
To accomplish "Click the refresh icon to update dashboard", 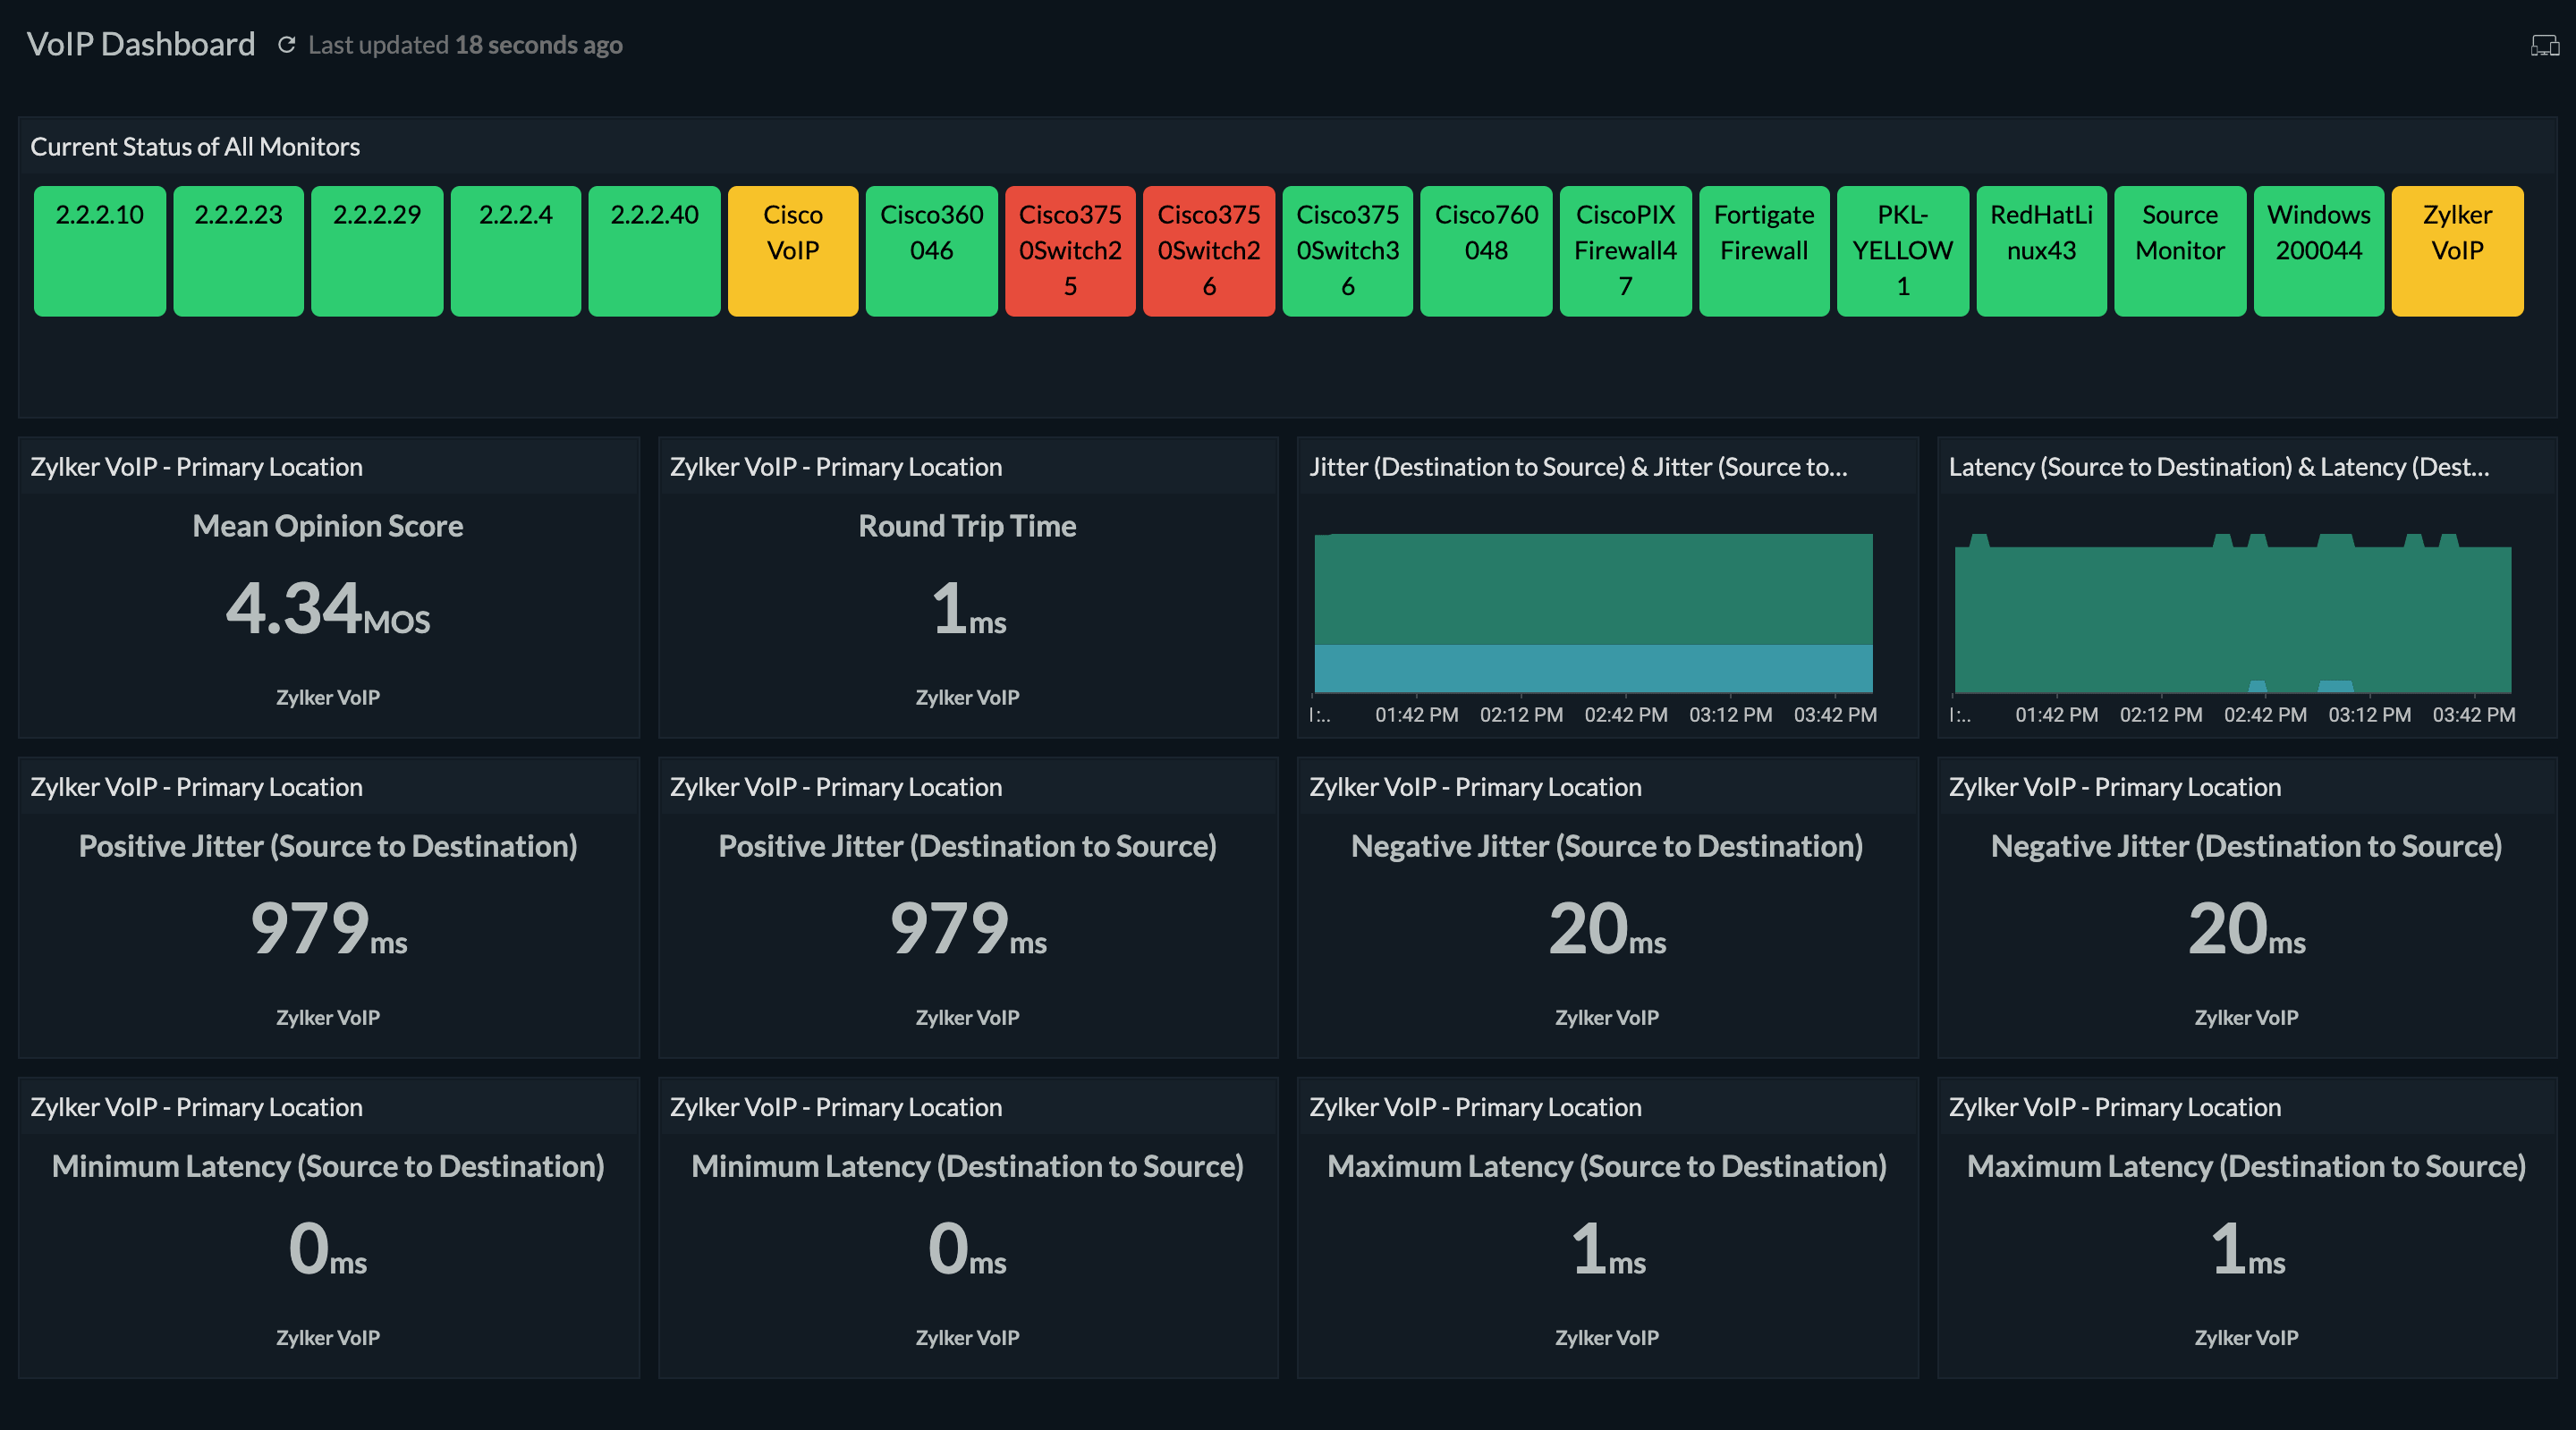I will coord(285,42).
